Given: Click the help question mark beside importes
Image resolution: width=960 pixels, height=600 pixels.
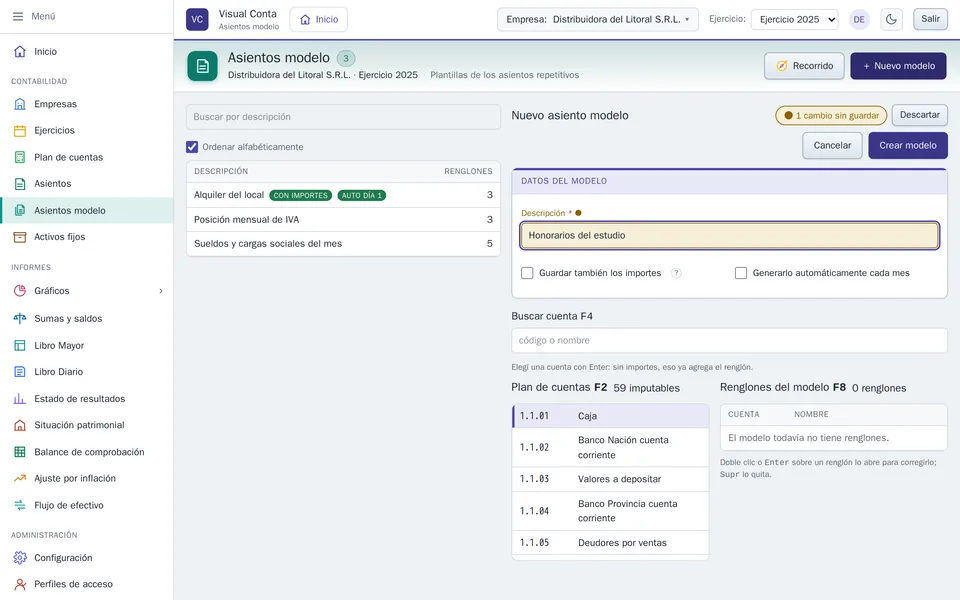Looking at the screenshot, I should point(676,273).
